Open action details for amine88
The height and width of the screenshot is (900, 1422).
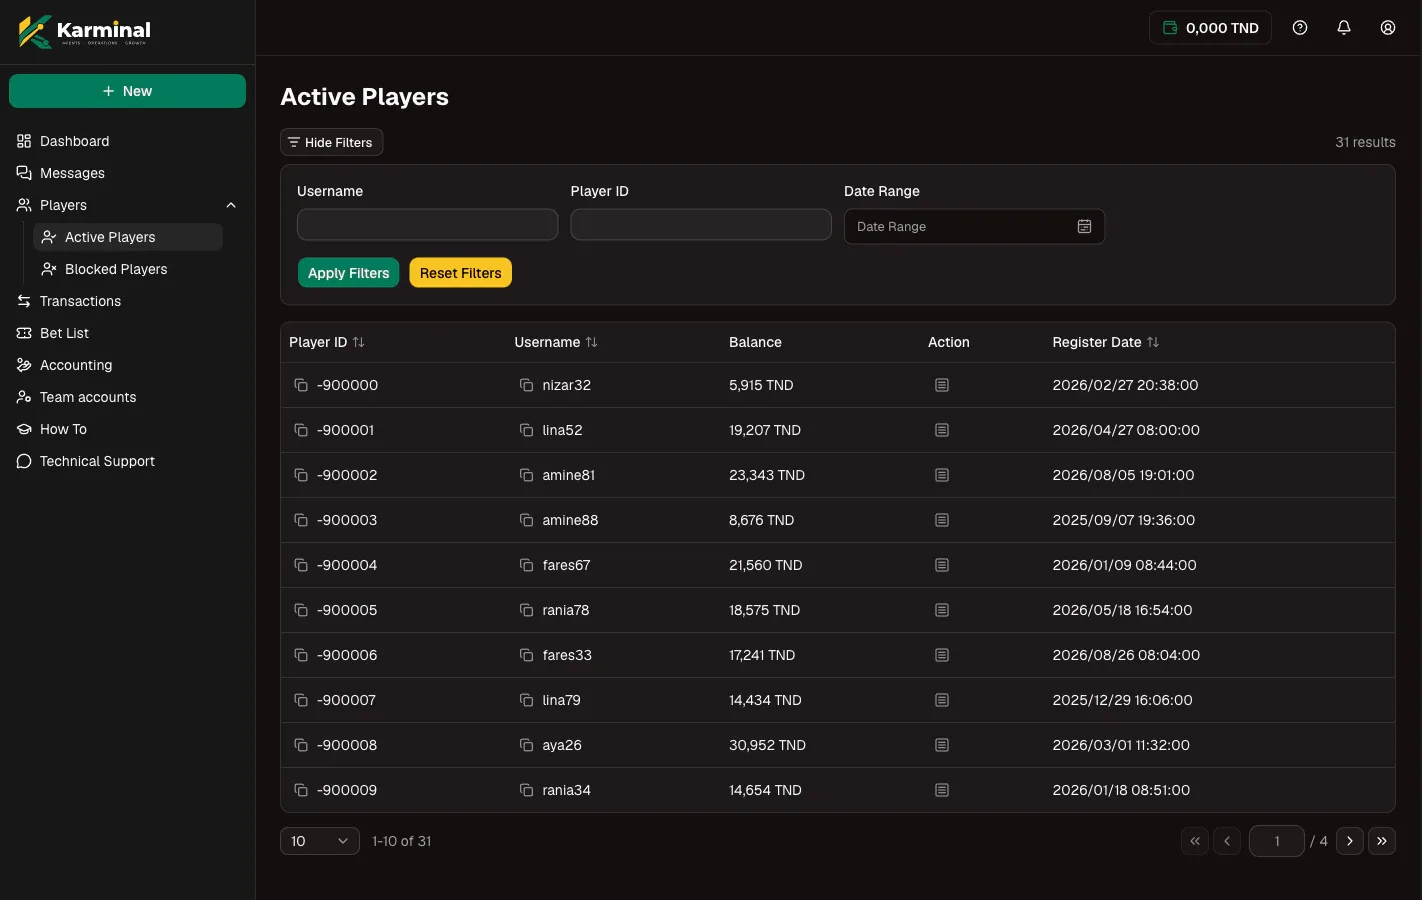[x=942, y=520]
